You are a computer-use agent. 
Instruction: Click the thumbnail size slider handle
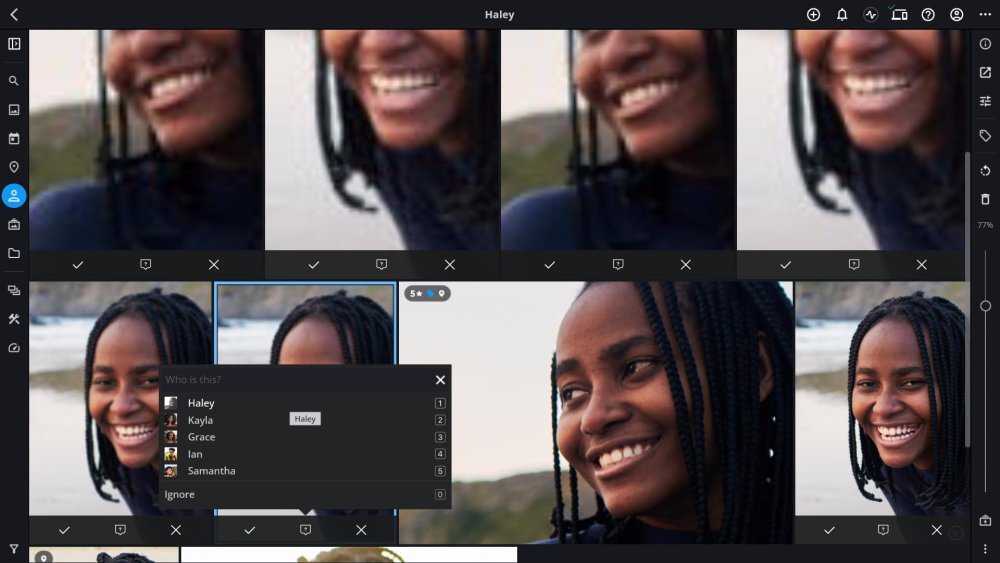coord(985,306)
